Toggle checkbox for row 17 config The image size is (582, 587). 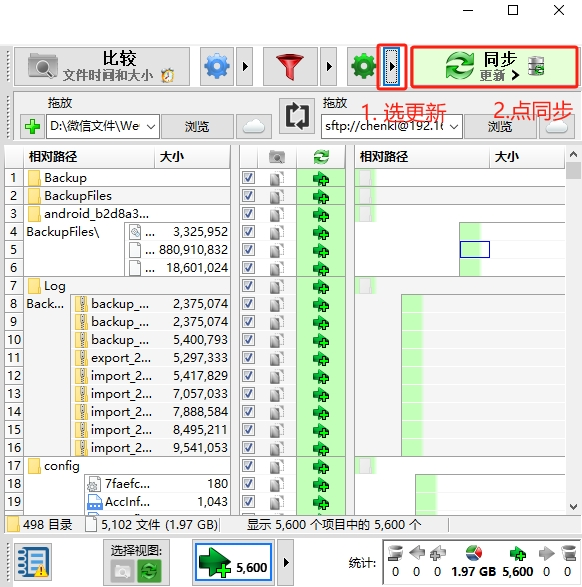click(249, 466)
